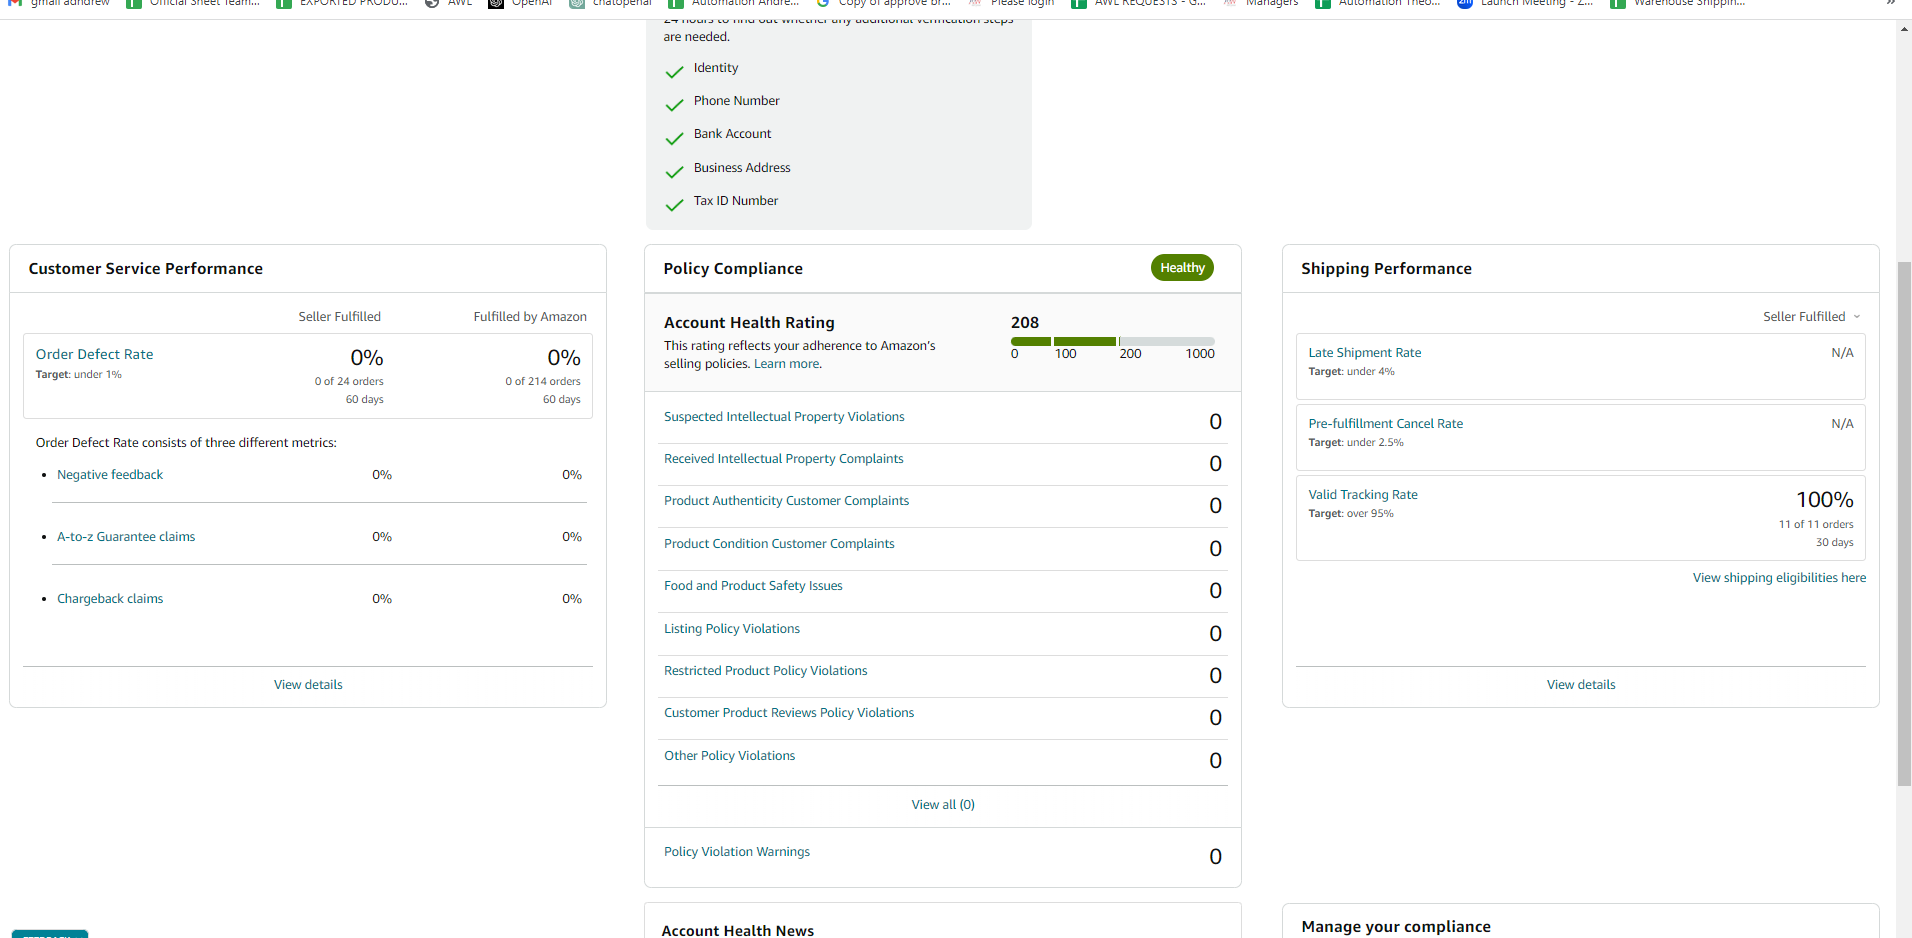Open the Negative feedback metric
The image size is (1912, 938).
click(110, 475)
